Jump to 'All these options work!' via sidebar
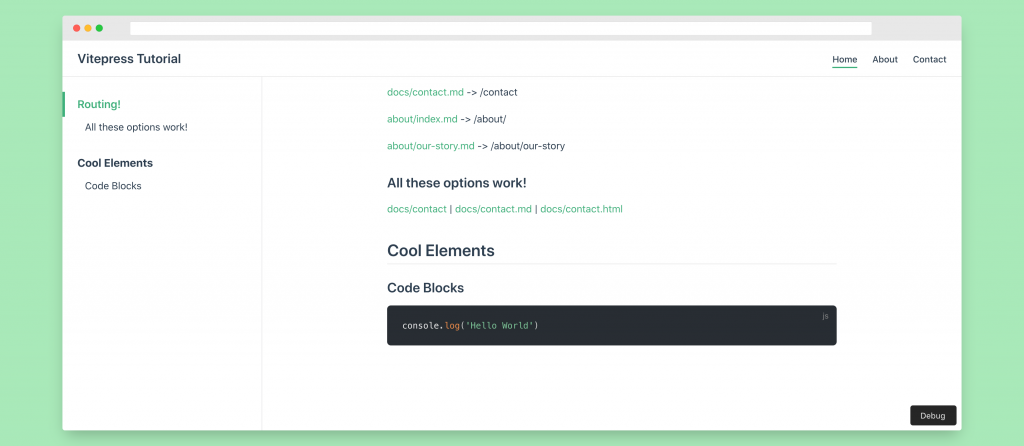Image resolution: width=1024 pixels, height=446 pixels. (x=136, y=127)
